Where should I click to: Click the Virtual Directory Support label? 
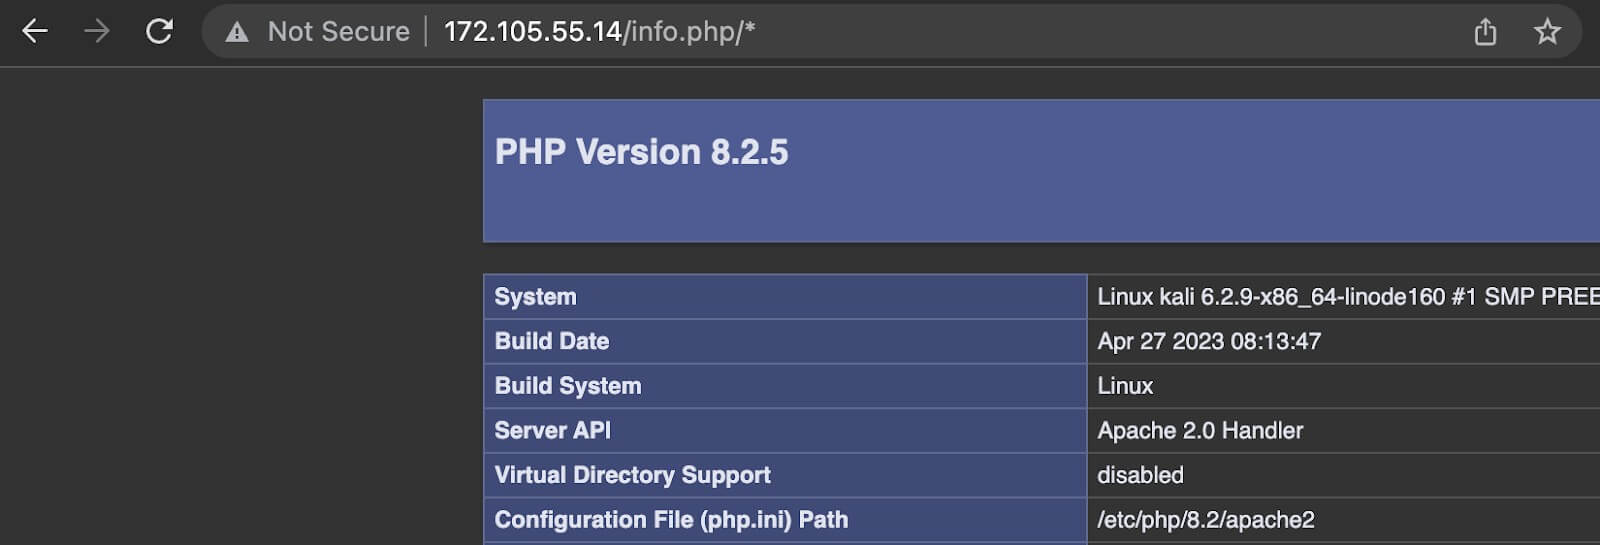pos(632,475)
